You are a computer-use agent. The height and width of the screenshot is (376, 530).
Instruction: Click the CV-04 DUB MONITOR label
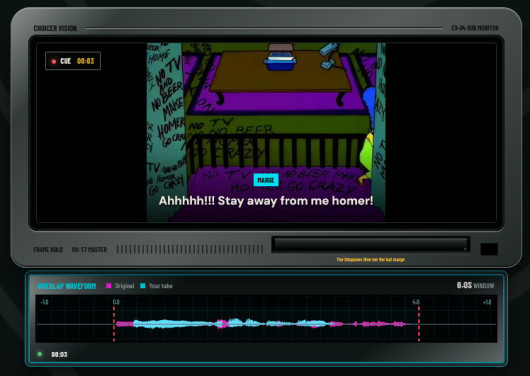tap(475, 28)
